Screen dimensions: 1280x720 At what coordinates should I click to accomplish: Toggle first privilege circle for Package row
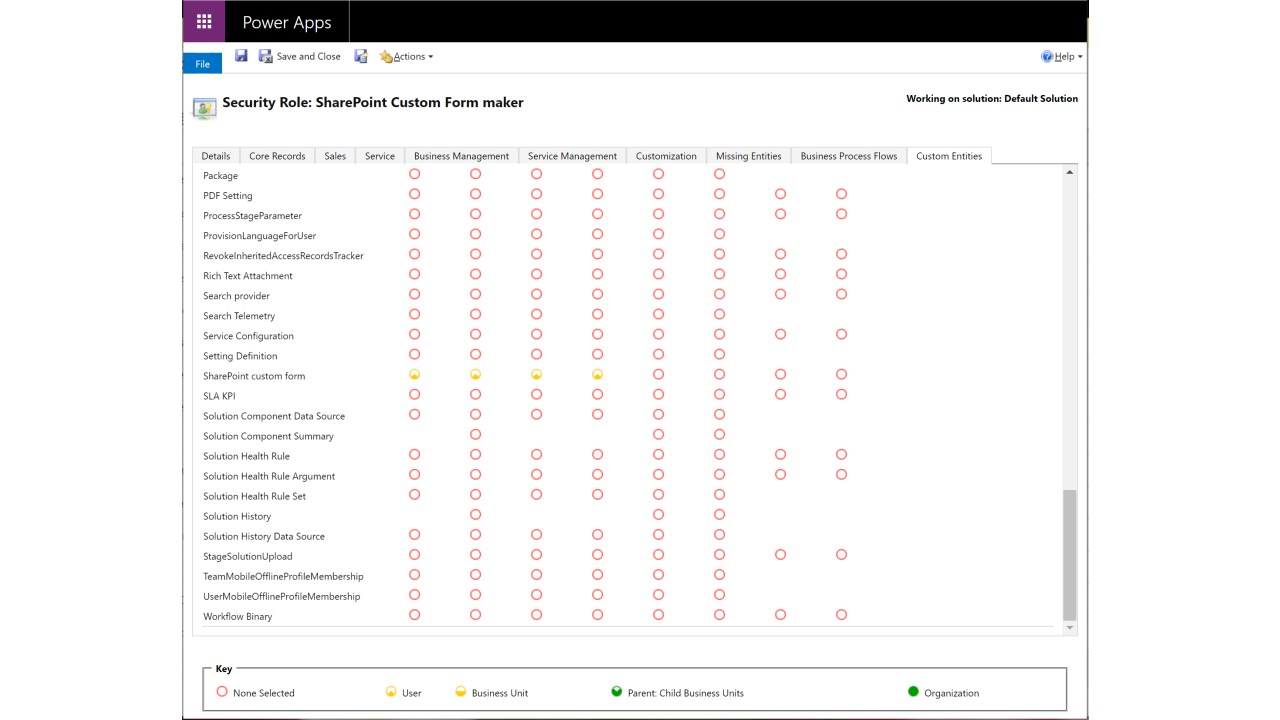tap(415, 174)
